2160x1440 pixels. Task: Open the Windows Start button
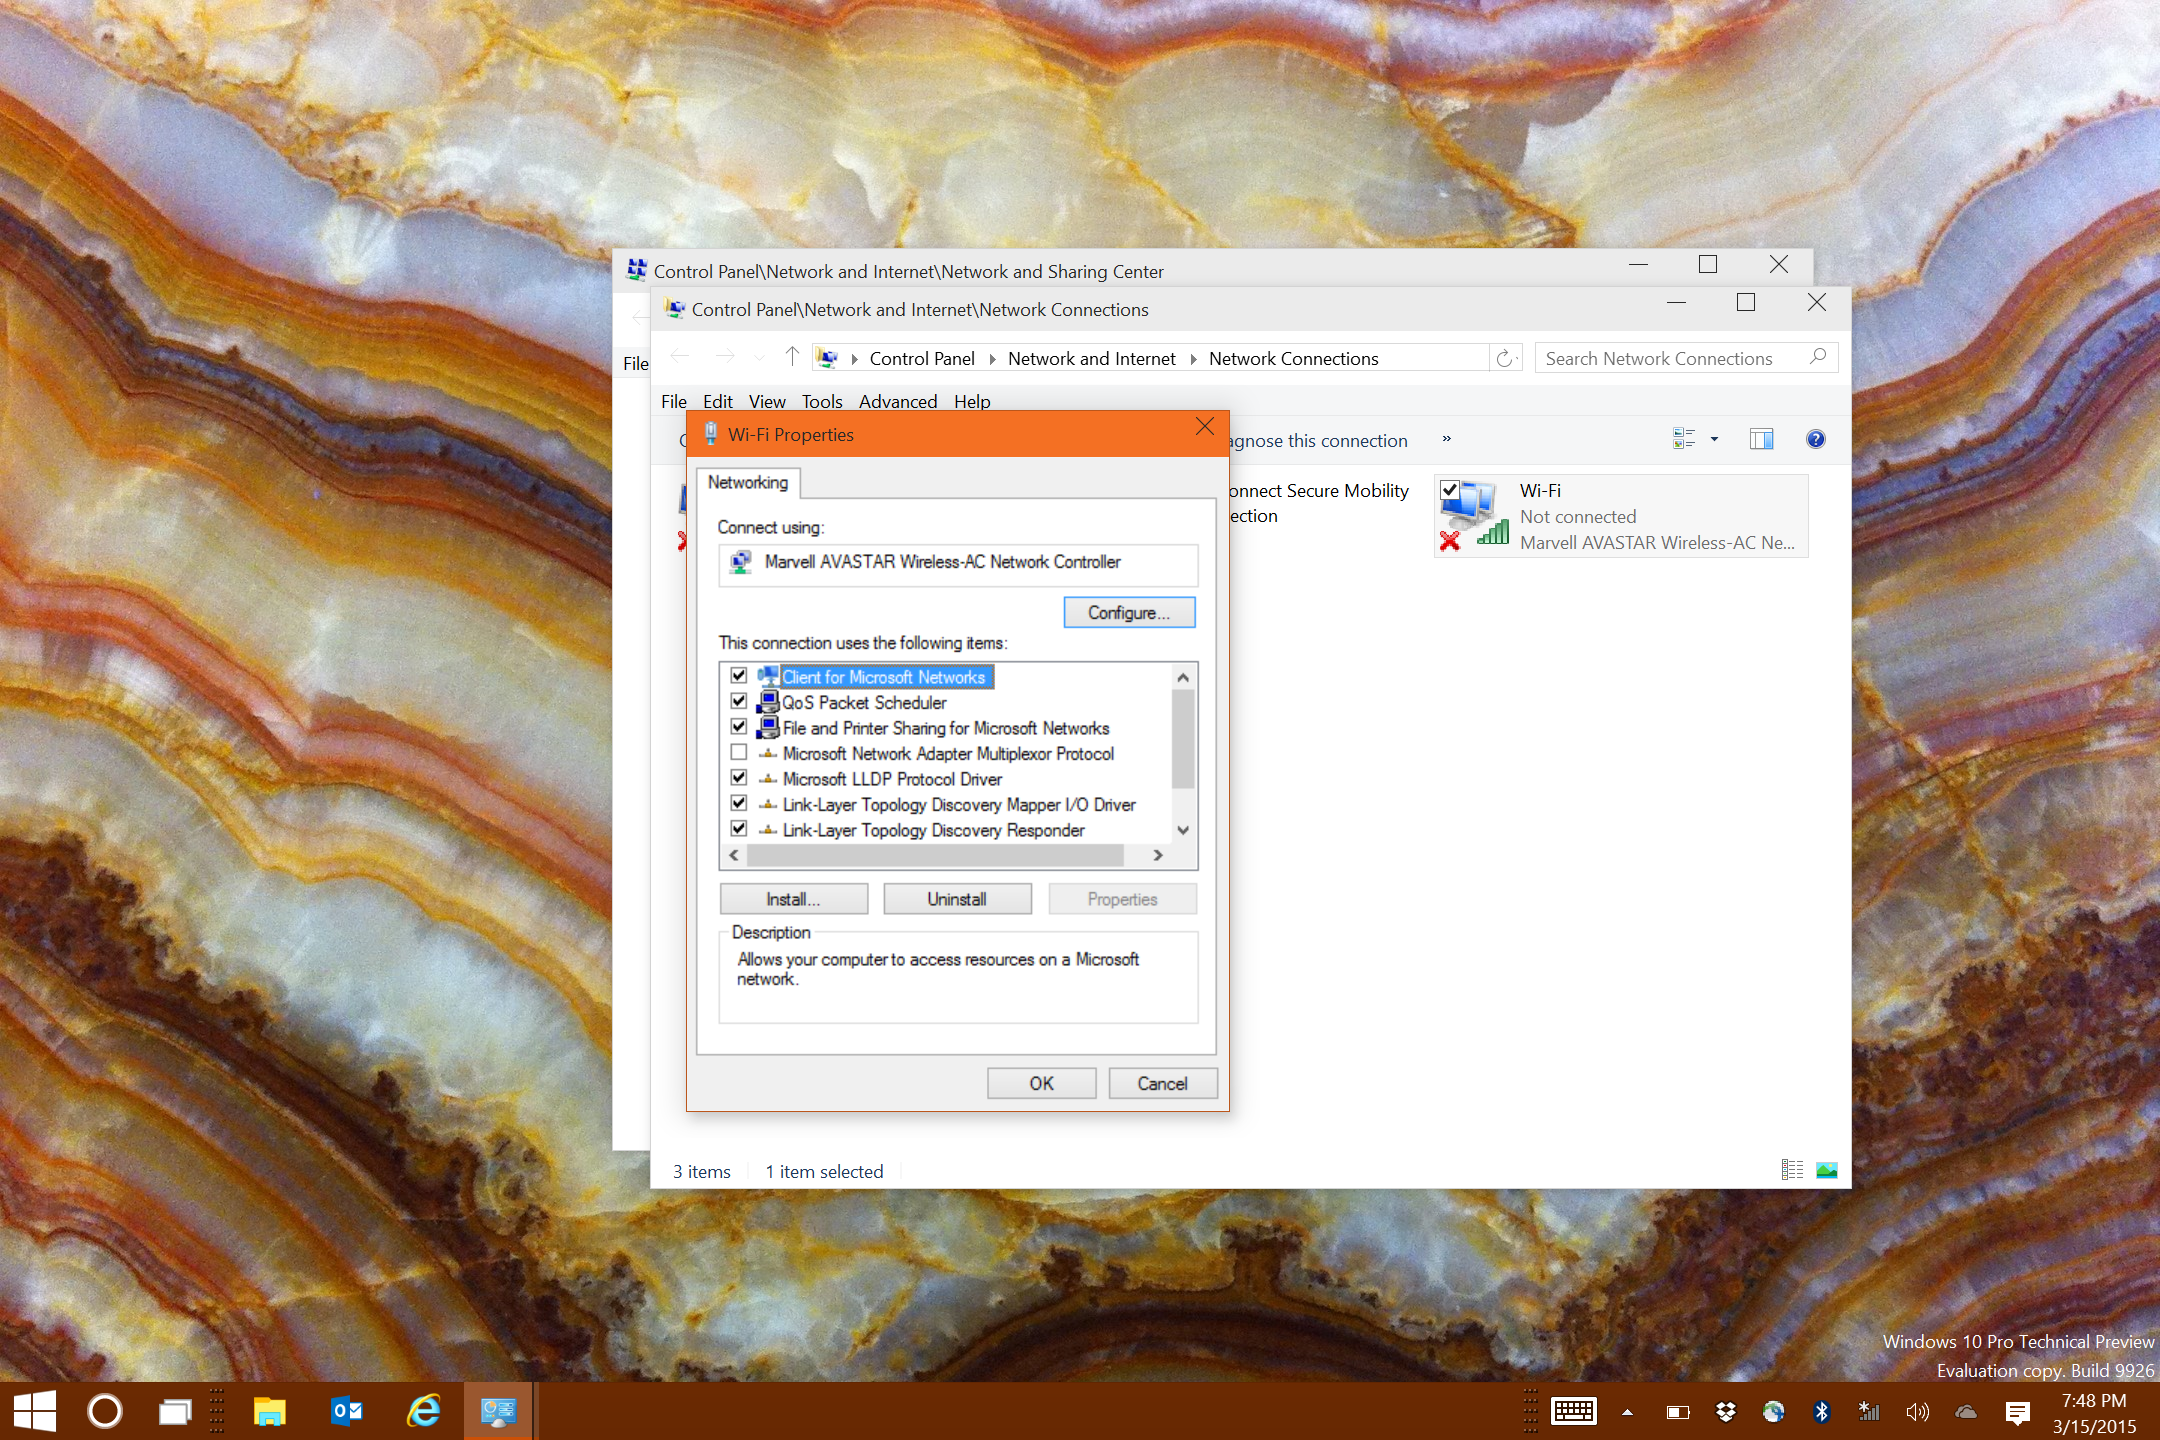[35, 1411]
